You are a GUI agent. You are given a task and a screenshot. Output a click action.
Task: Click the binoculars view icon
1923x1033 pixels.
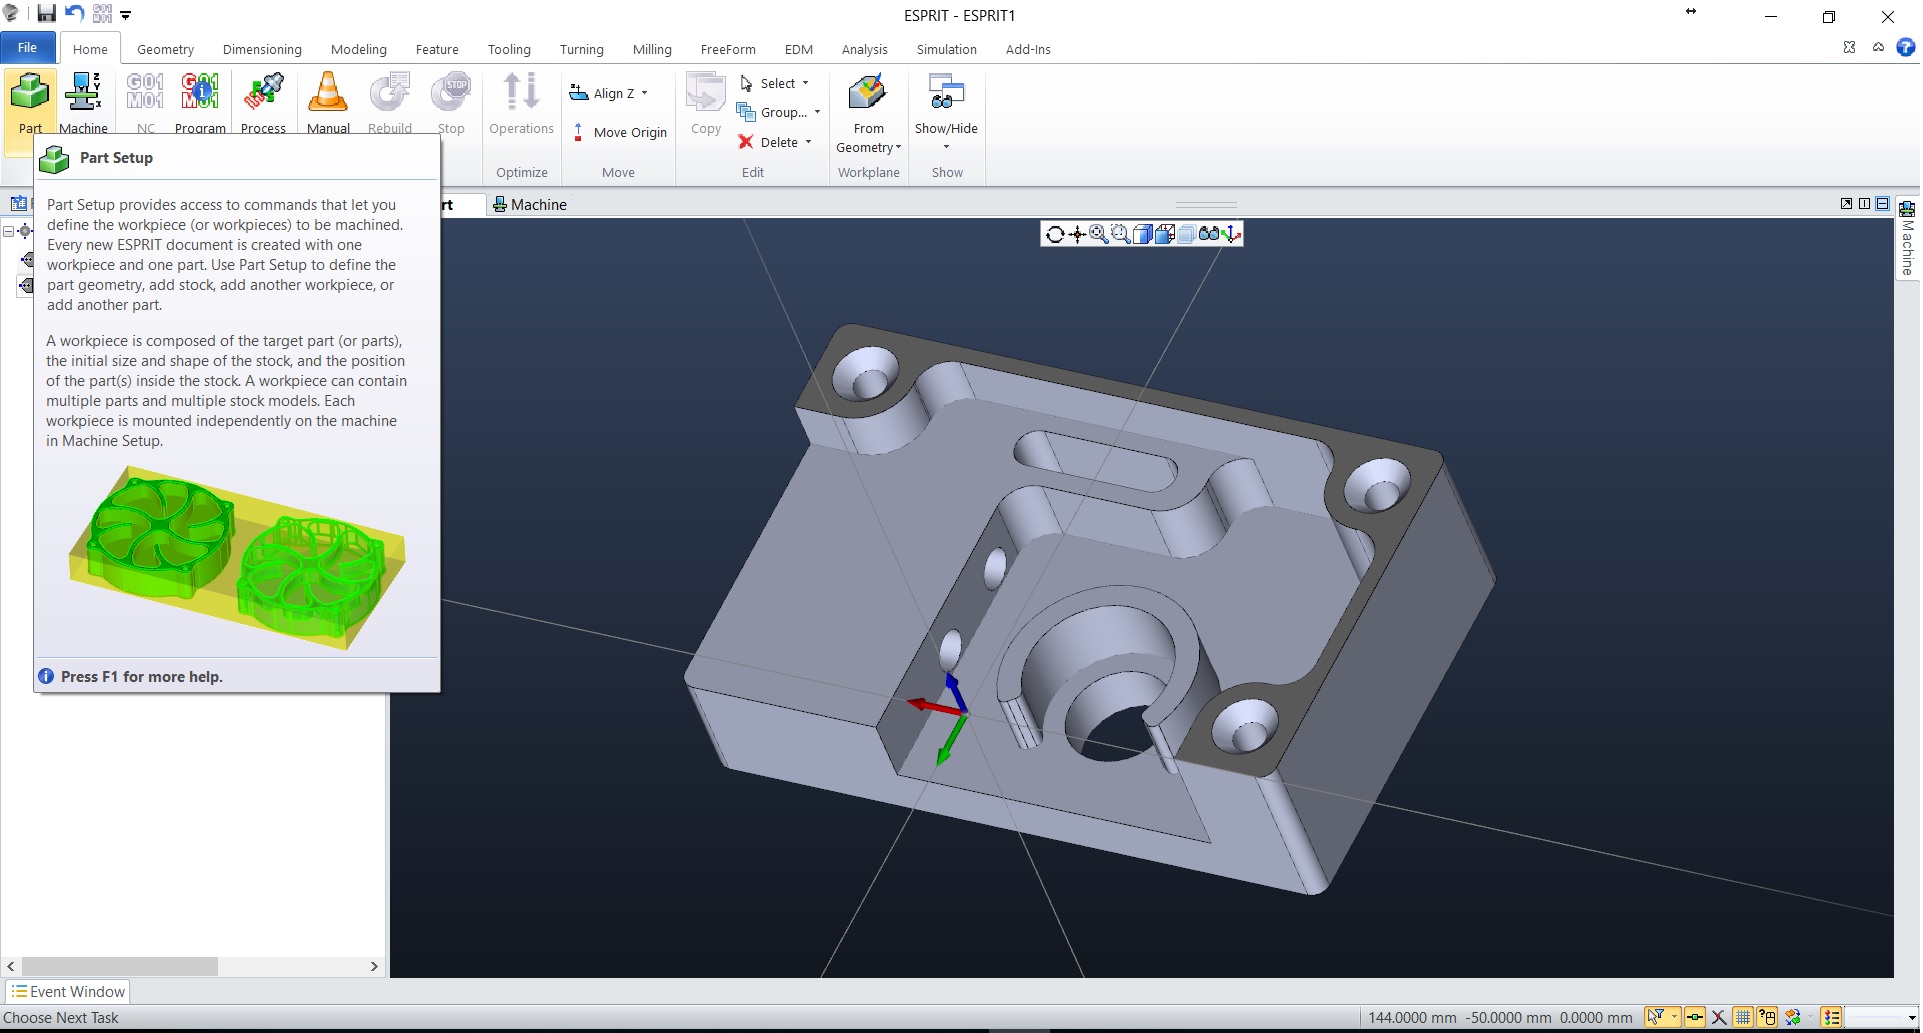(x=1209, y=234)
